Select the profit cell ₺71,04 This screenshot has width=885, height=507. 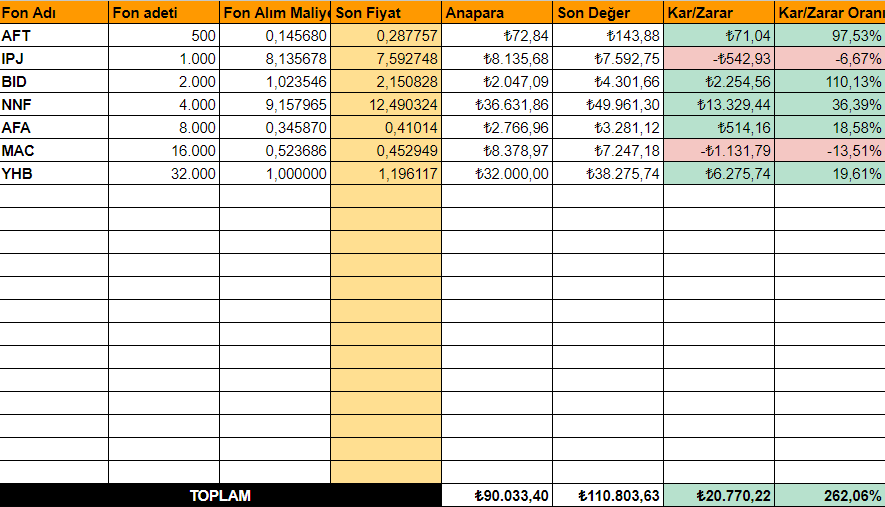point(719,36)
